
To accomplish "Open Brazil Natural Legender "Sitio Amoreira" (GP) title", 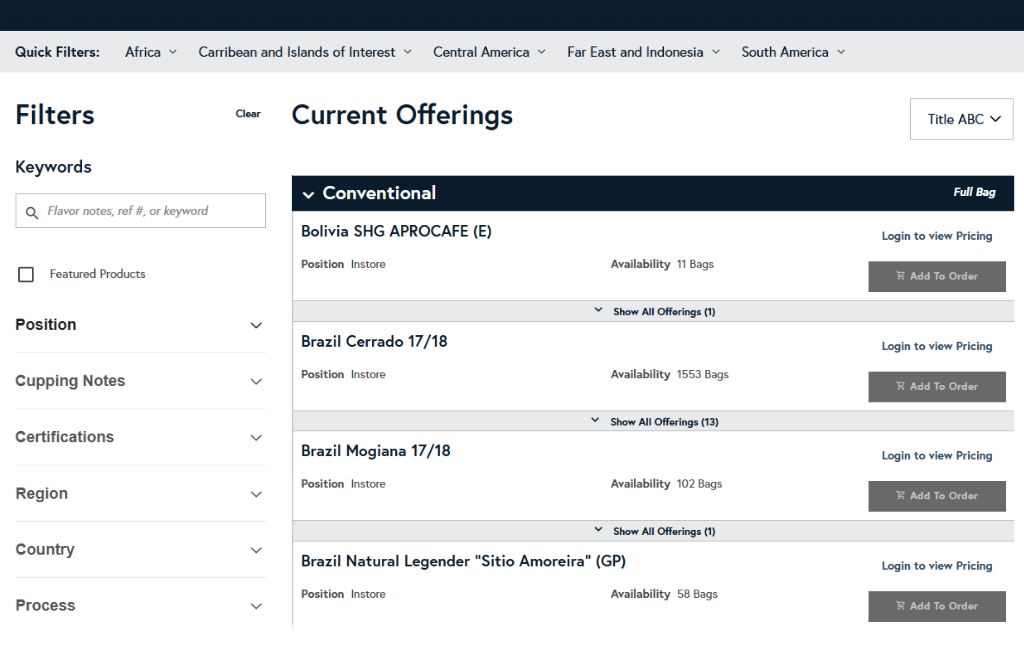I will 463,561.
